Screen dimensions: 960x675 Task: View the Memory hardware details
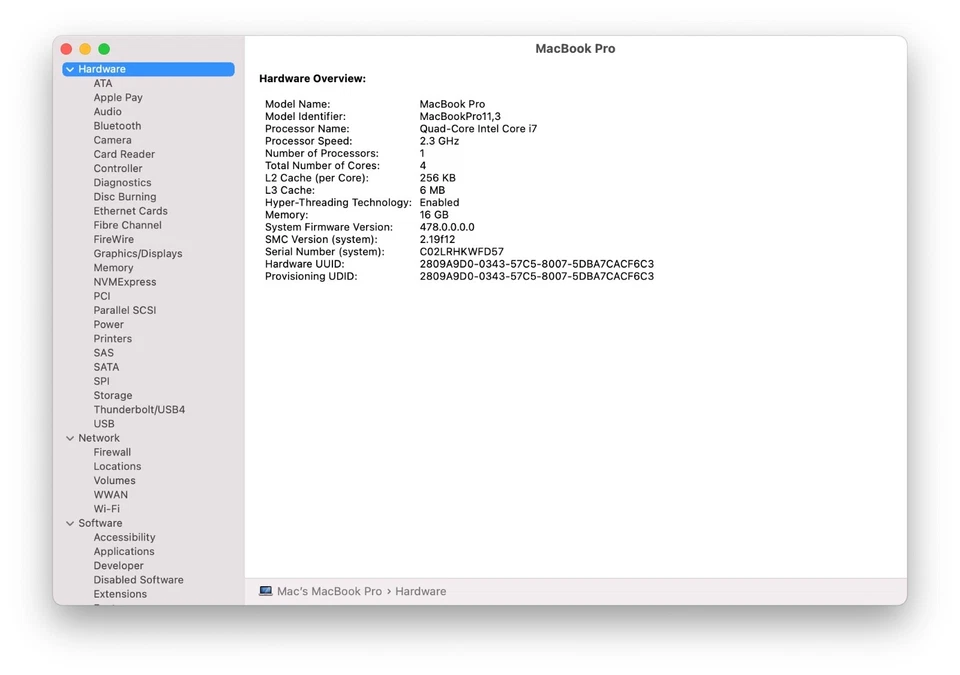tap(113, 267)
